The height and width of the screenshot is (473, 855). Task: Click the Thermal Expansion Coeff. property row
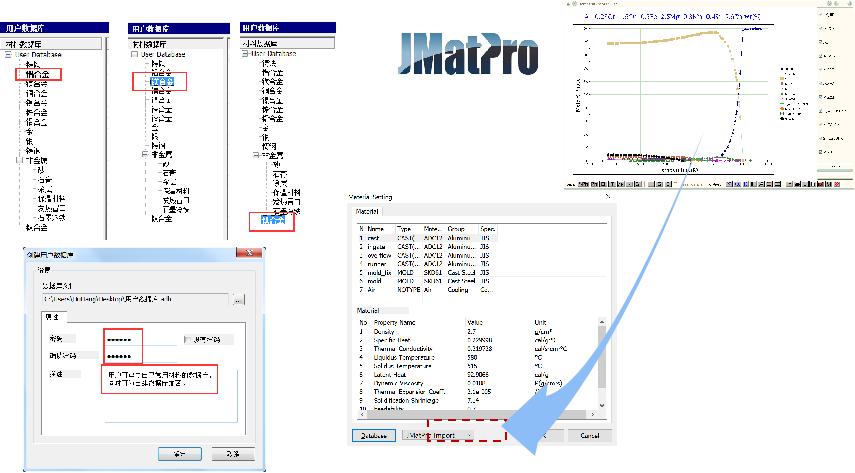[477, 392]
